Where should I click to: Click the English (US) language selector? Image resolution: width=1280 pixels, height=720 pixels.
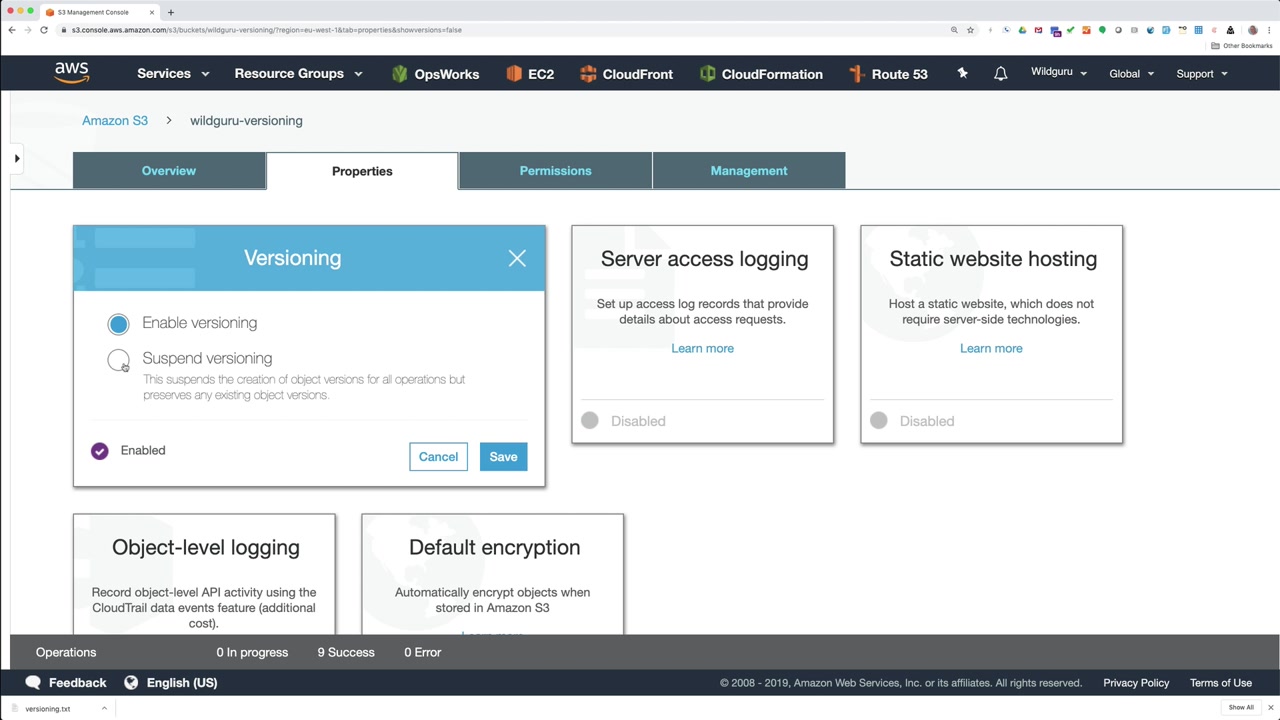pos(182,683)
